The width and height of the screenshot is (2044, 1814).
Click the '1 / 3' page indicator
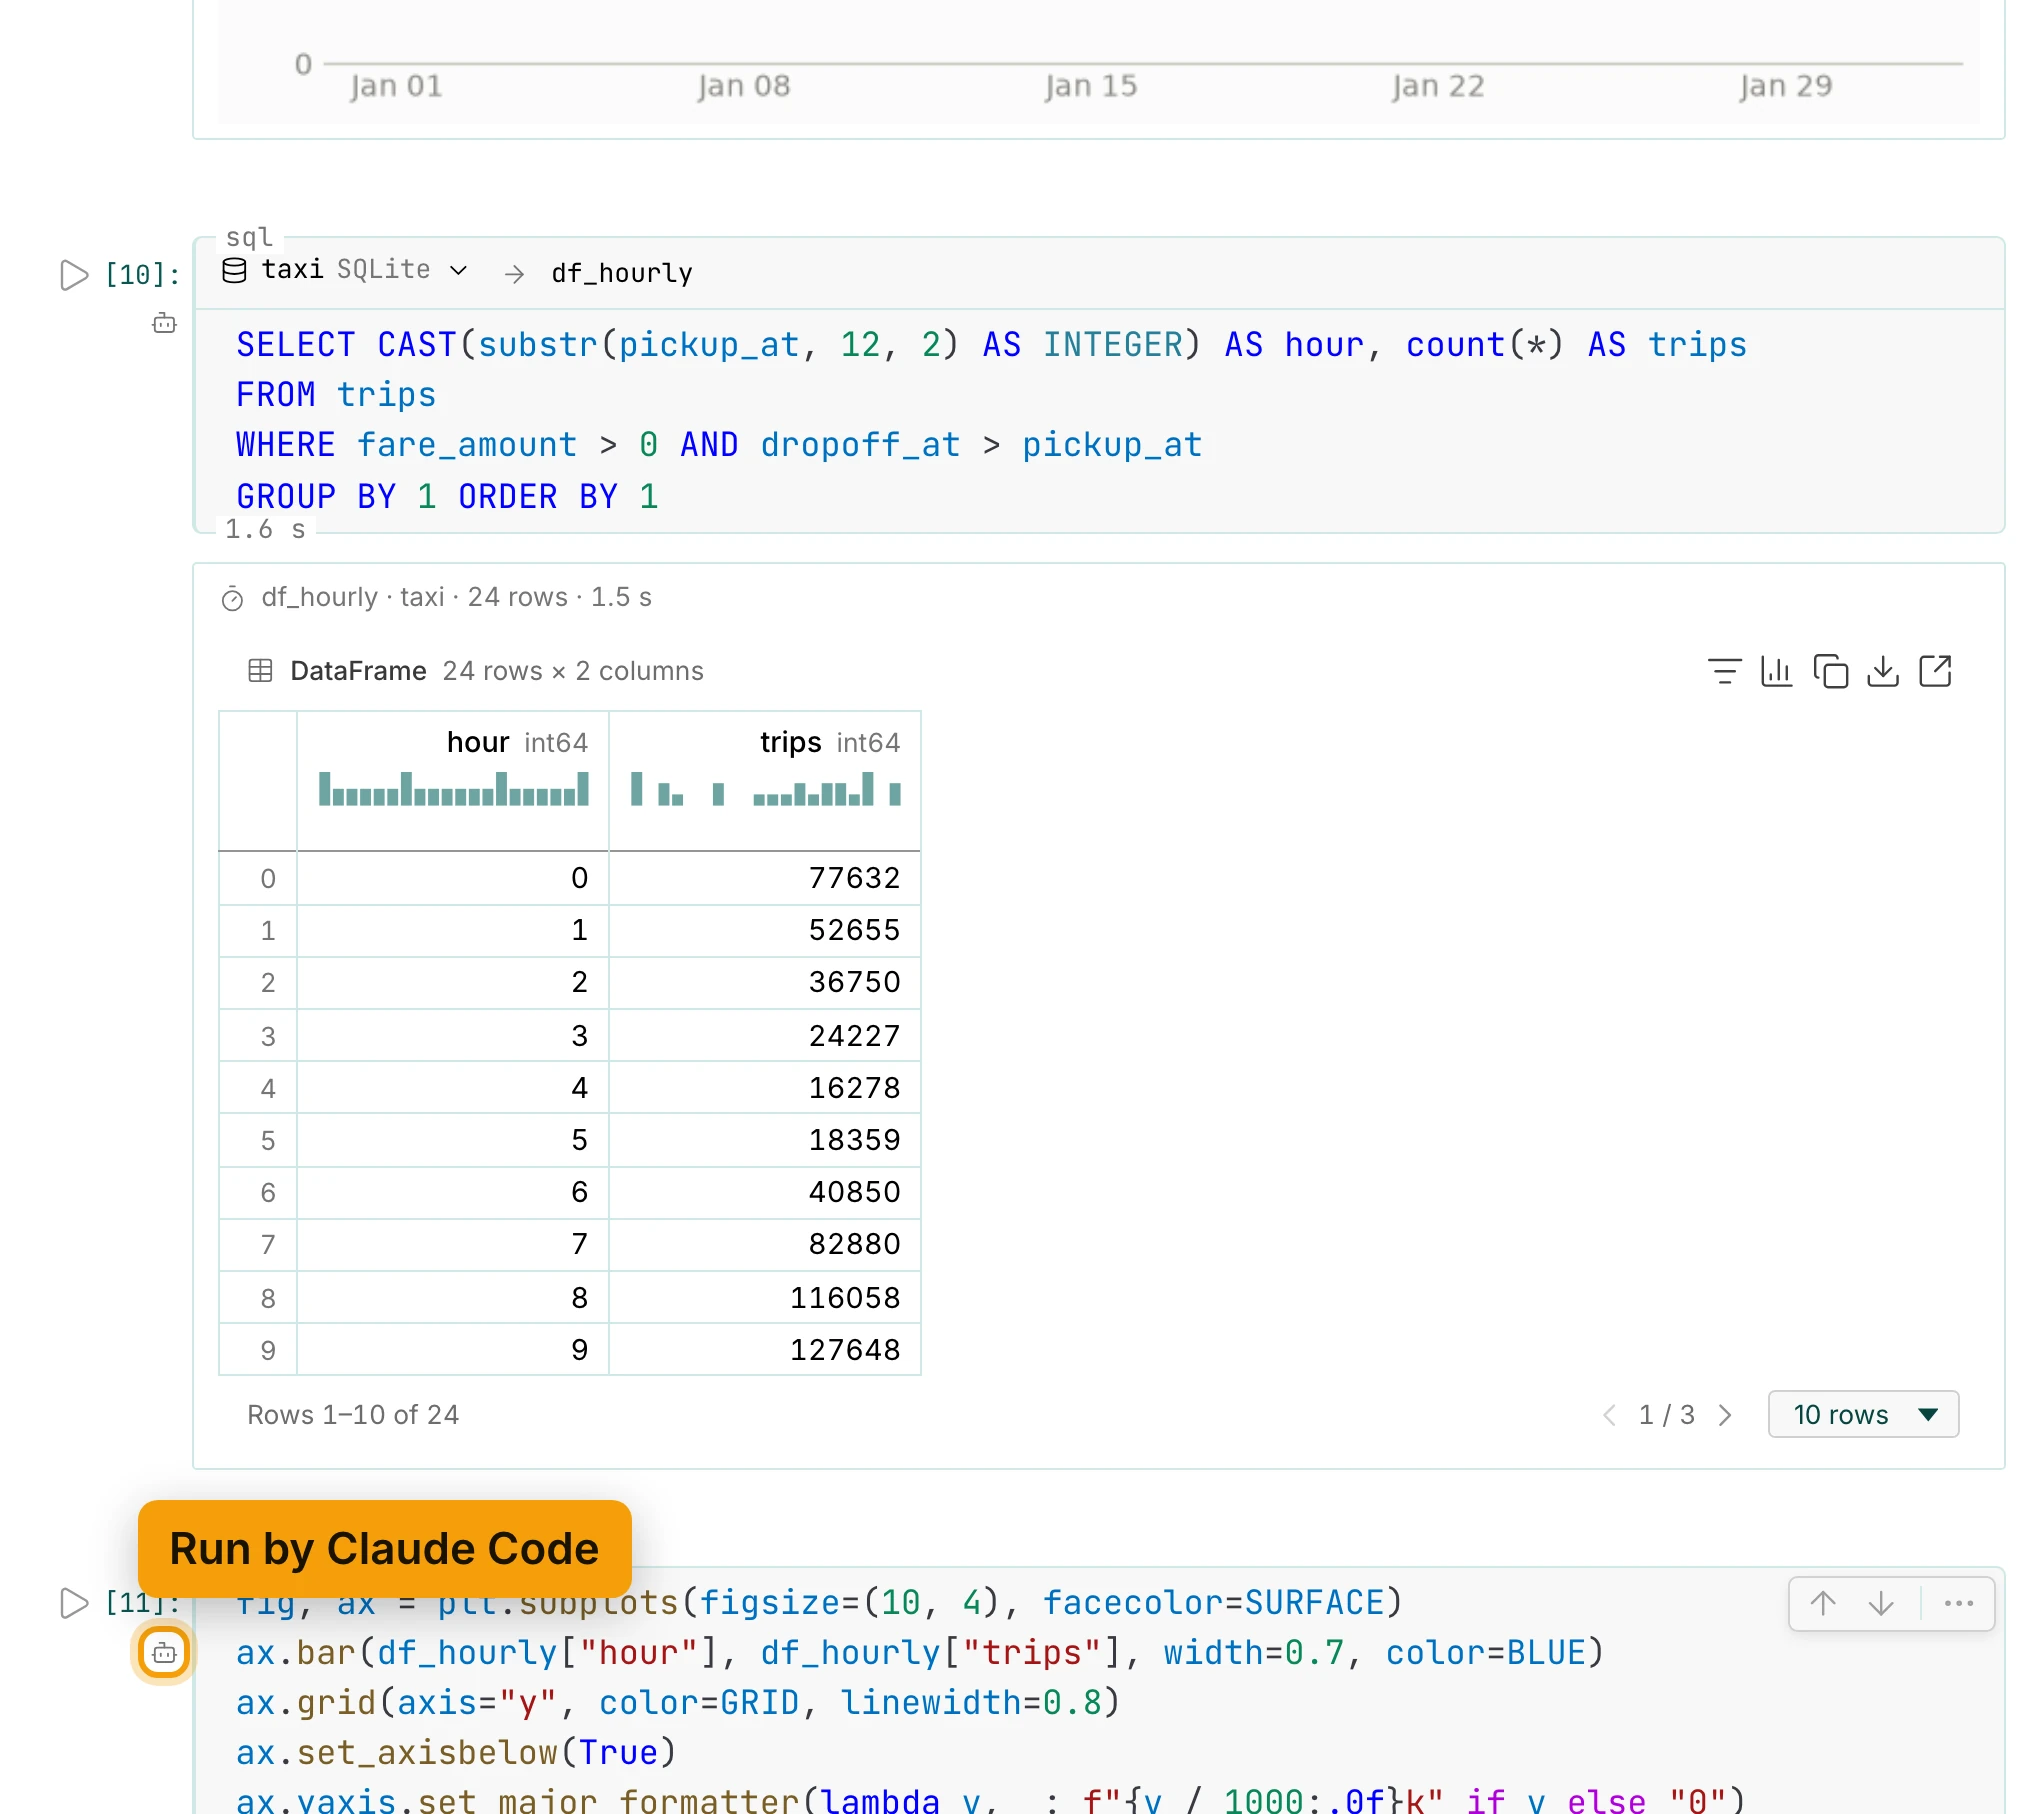(x=1666, y=1415)
